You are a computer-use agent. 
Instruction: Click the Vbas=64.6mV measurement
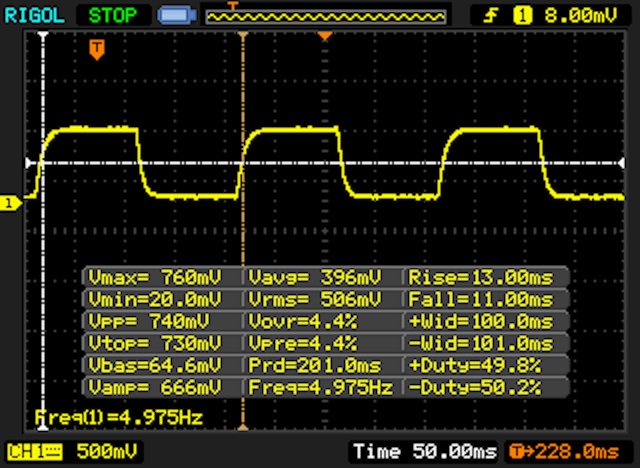[x=155, y=365]
